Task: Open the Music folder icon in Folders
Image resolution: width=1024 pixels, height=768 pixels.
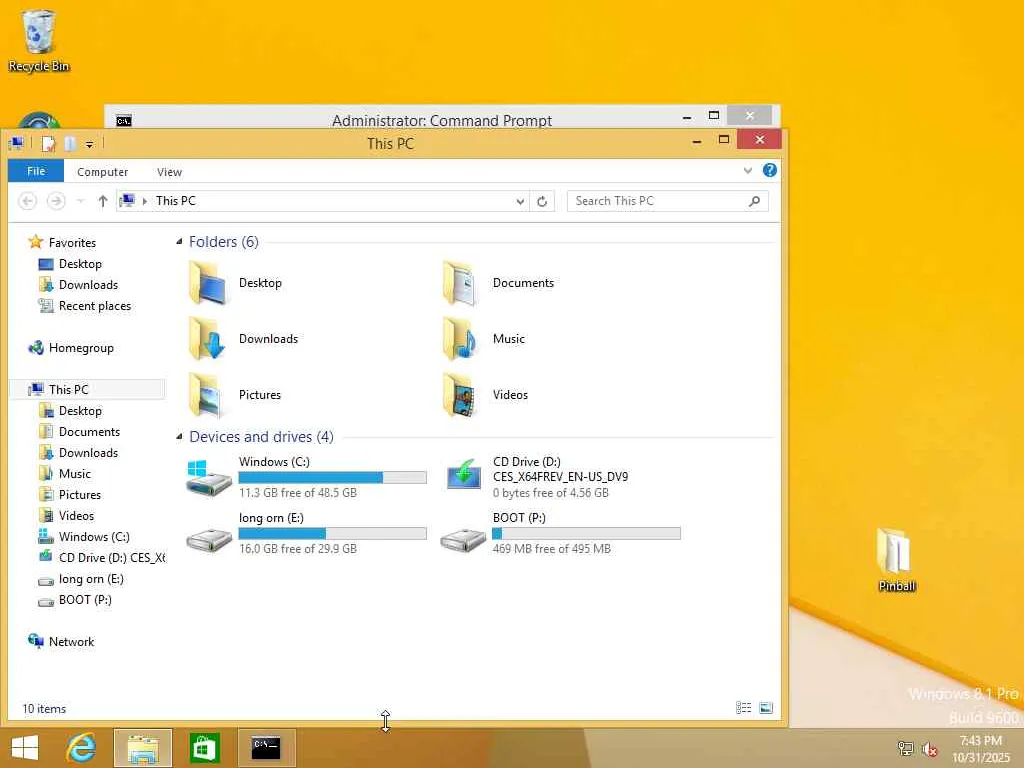Action: pyautogui.click(x=462, y=338)
